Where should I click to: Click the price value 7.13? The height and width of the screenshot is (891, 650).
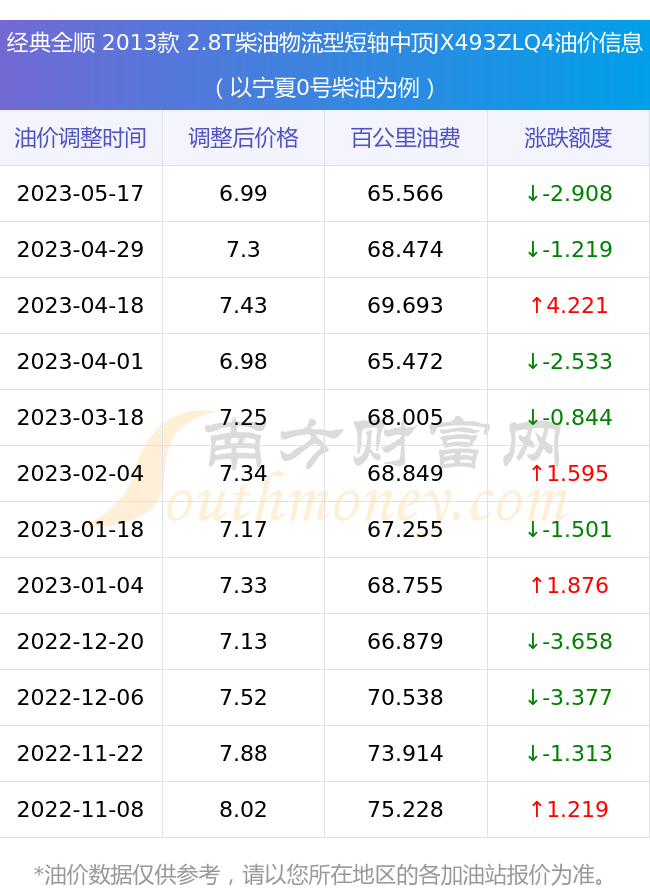[x=243, y=641]
